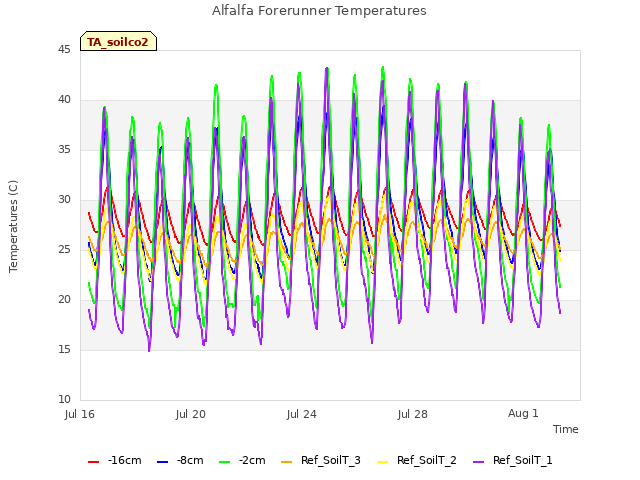Click the 35 y-axis tick label
This screenshot has height=480, width=640.
pyautogui.click(x=64, y=150)
